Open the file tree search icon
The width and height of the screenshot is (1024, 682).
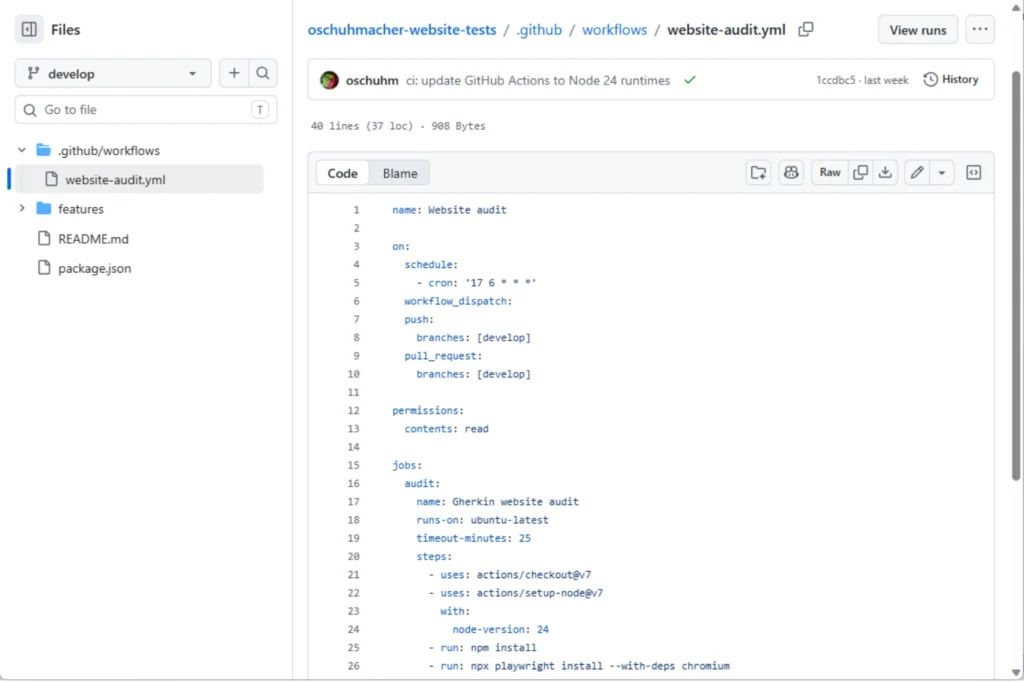(263, 73)
